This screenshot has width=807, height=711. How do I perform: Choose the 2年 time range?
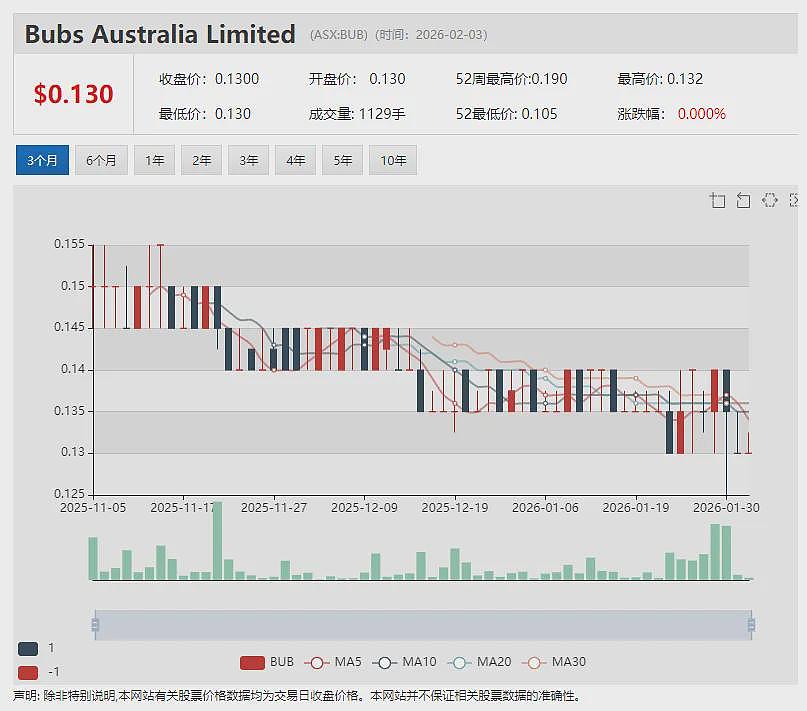(x=201, y=160)
